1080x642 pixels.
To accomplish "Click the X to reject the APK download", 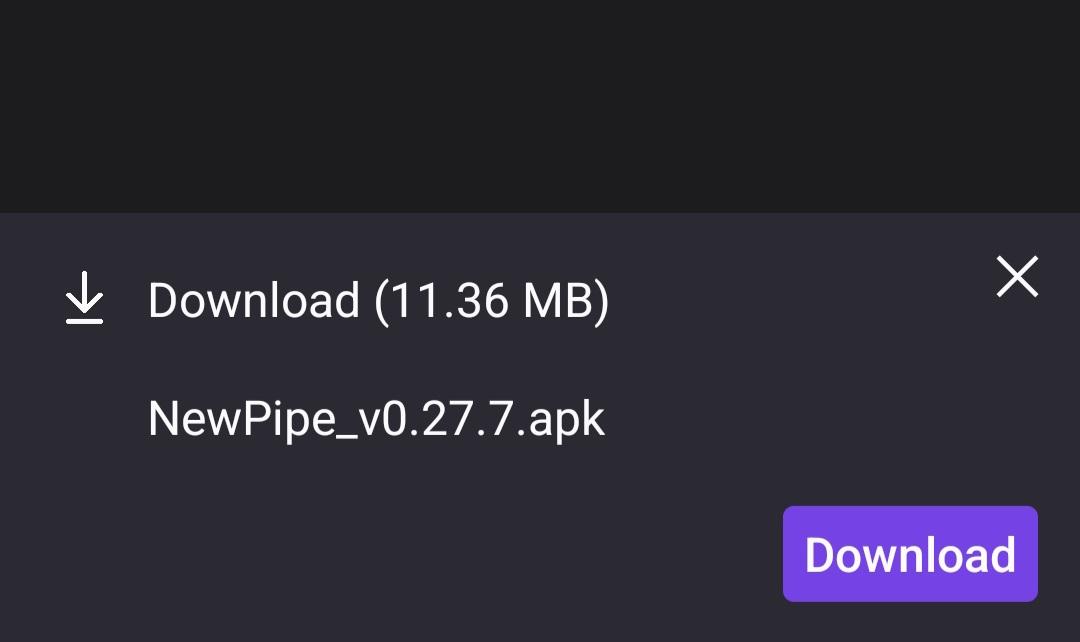I will click(x=1017, y=277).
